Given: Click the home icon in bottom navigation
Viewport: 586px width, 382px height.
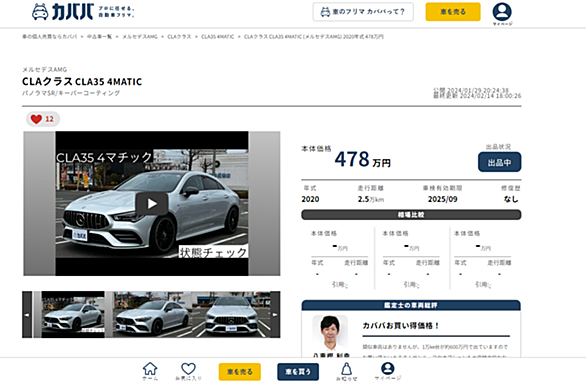Looking at the screenshot, I should (x=150, y=371).
